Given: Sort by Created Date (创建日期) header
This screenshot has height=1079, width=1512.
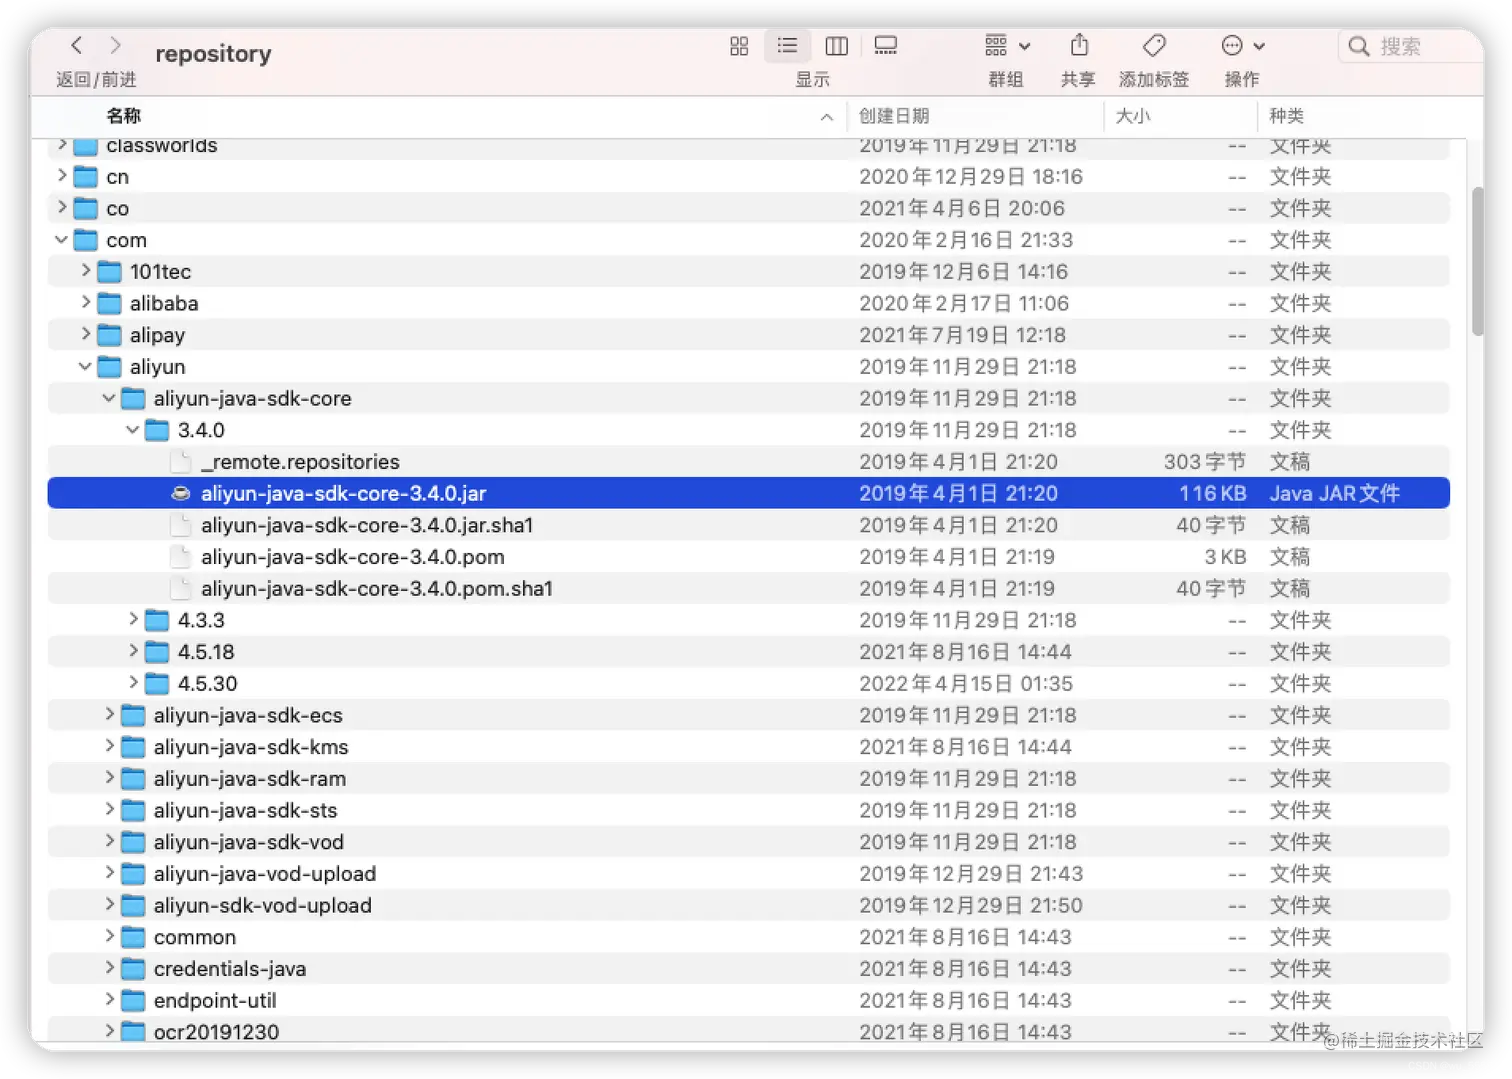Looking at the screenshot, I should 893,116.
